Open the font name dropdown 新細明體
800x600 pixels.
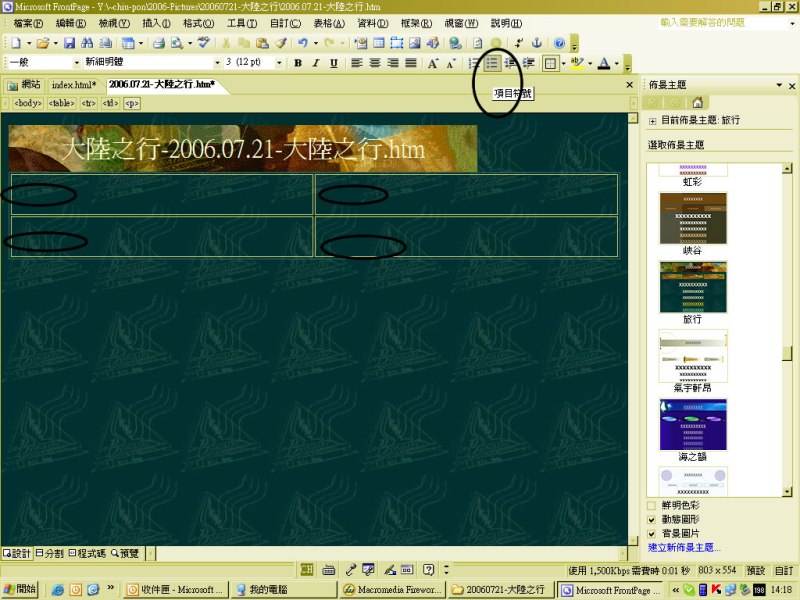(x=217, y=63)
